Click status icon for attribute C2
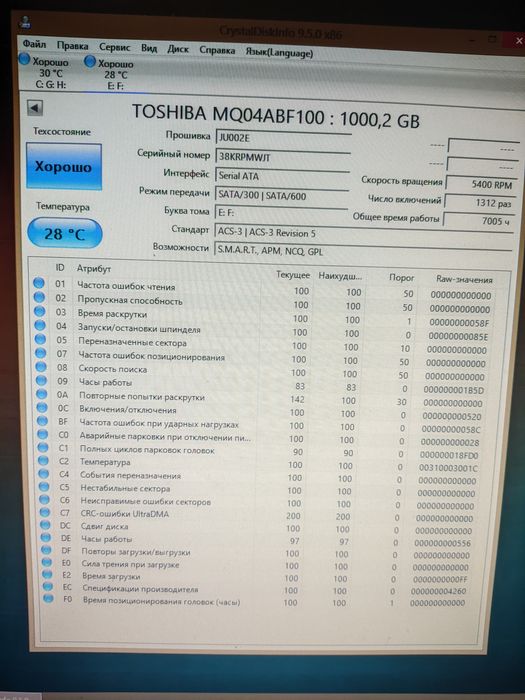This screenshot has width=525, height=700. (43, 460)
